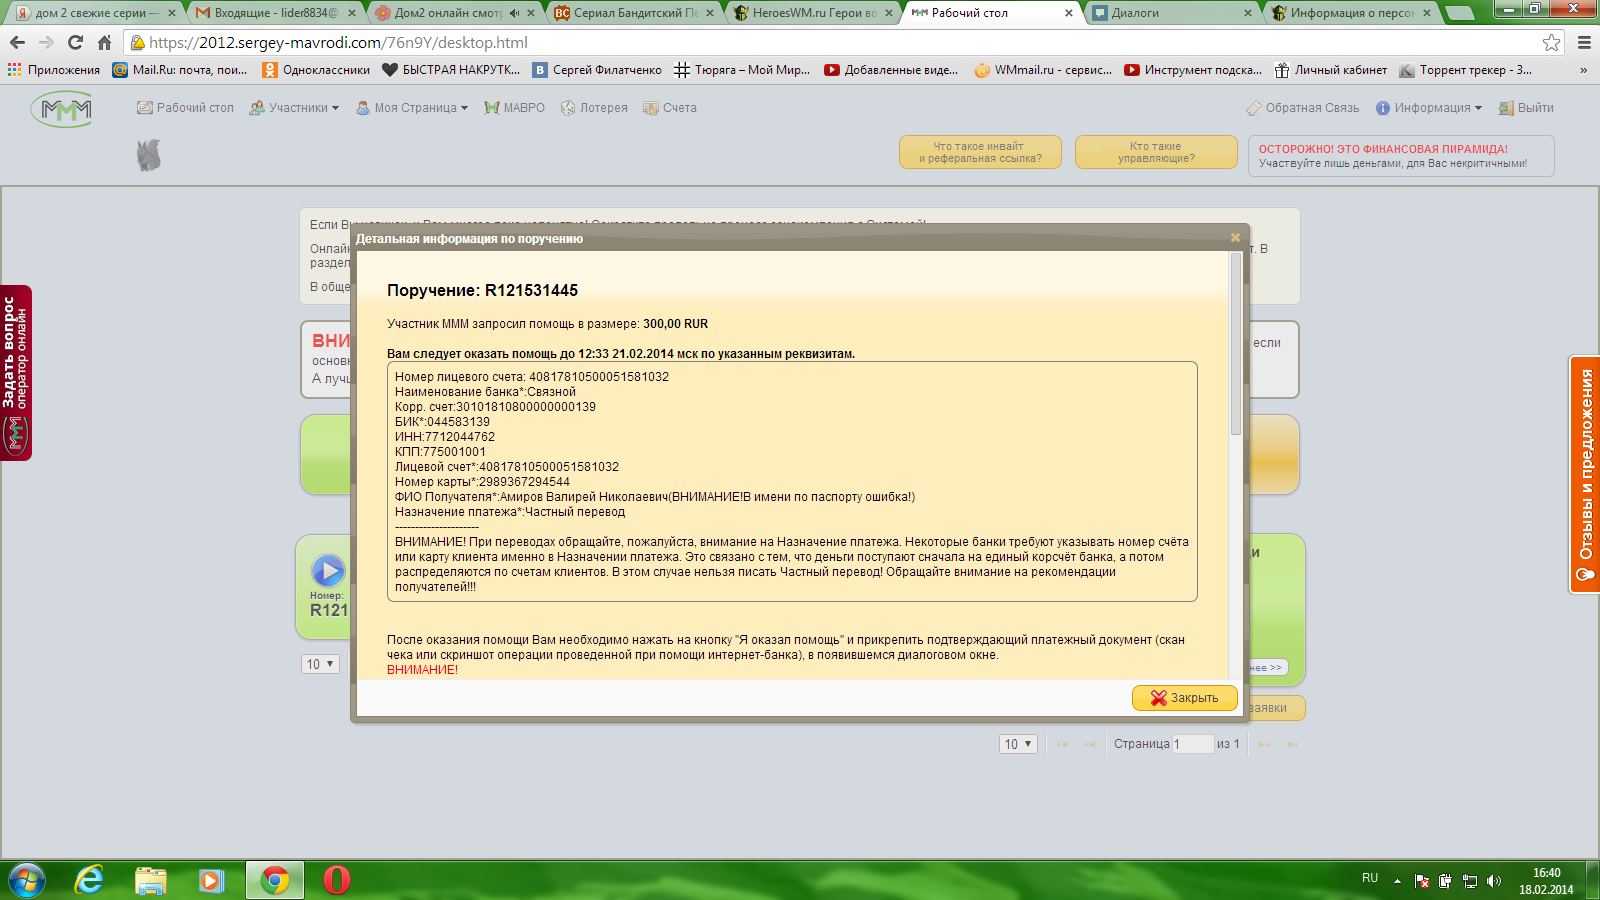Open МАВРО menu item
The height and width of the screenshot is (900, 1600).
click(x=515, y=108)
